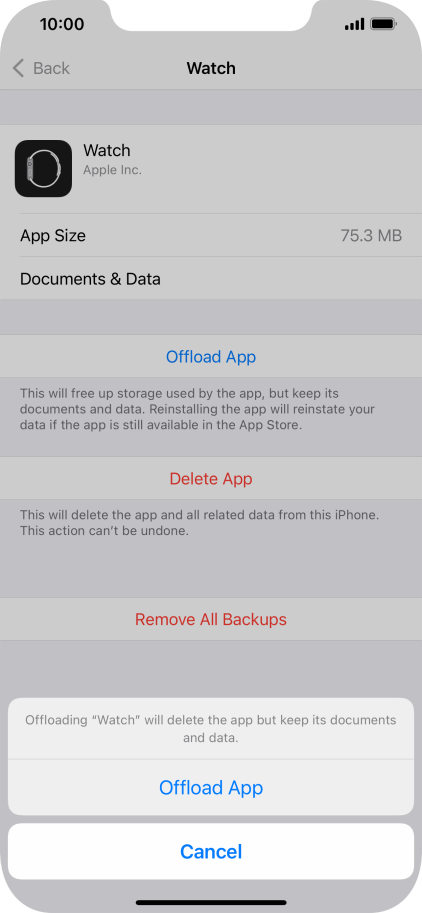Tap the 10:00 clock in status bar

[x=62, y=24]
